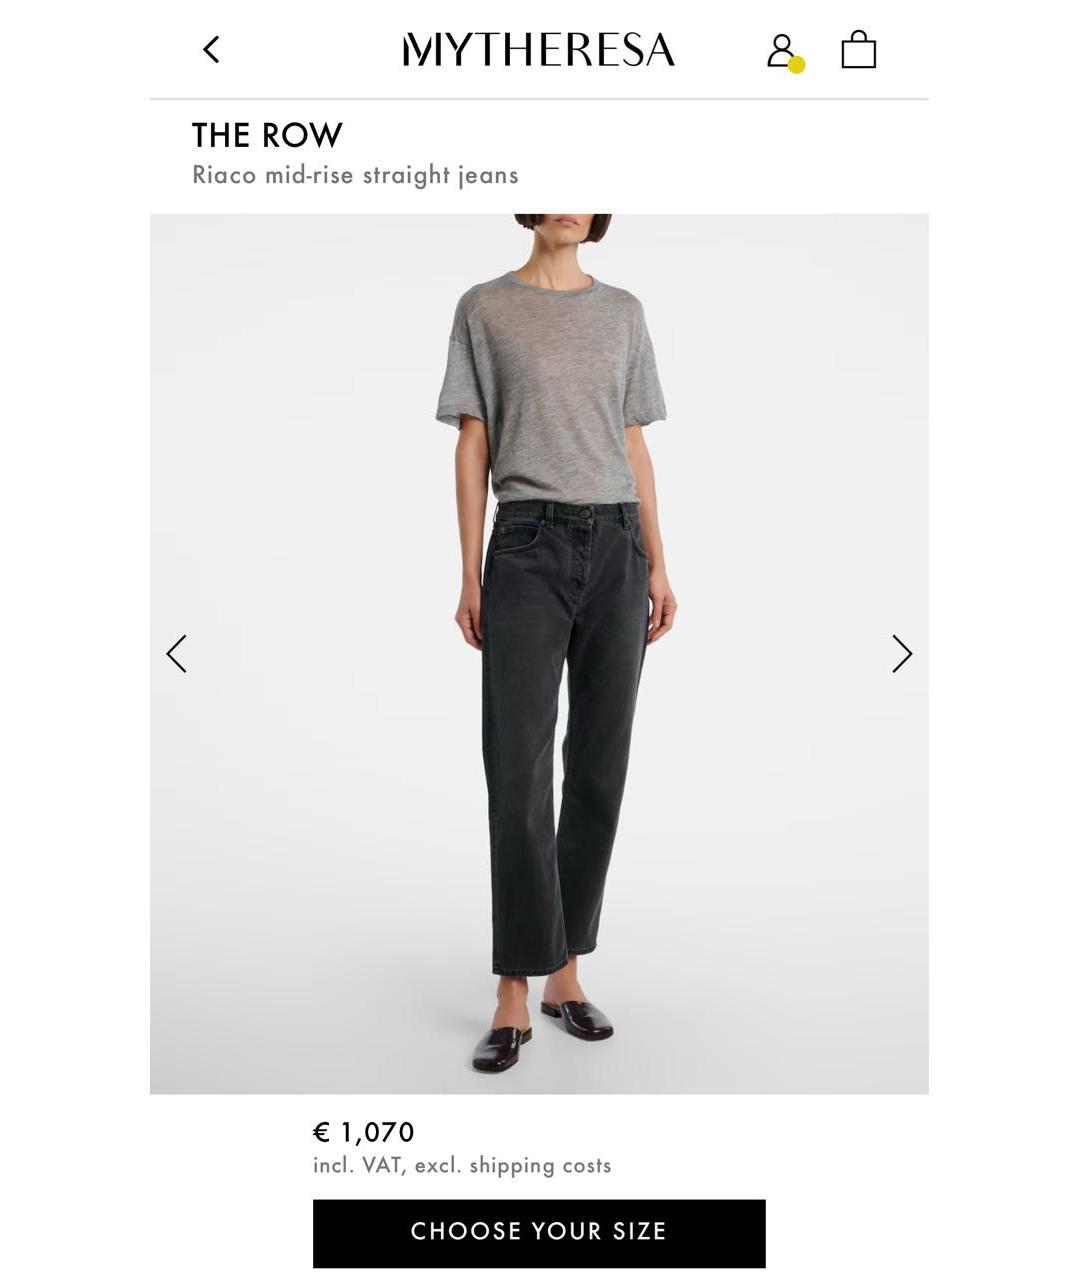
Task: Return to the previous page via back chevron
Action: pos(211,49)
